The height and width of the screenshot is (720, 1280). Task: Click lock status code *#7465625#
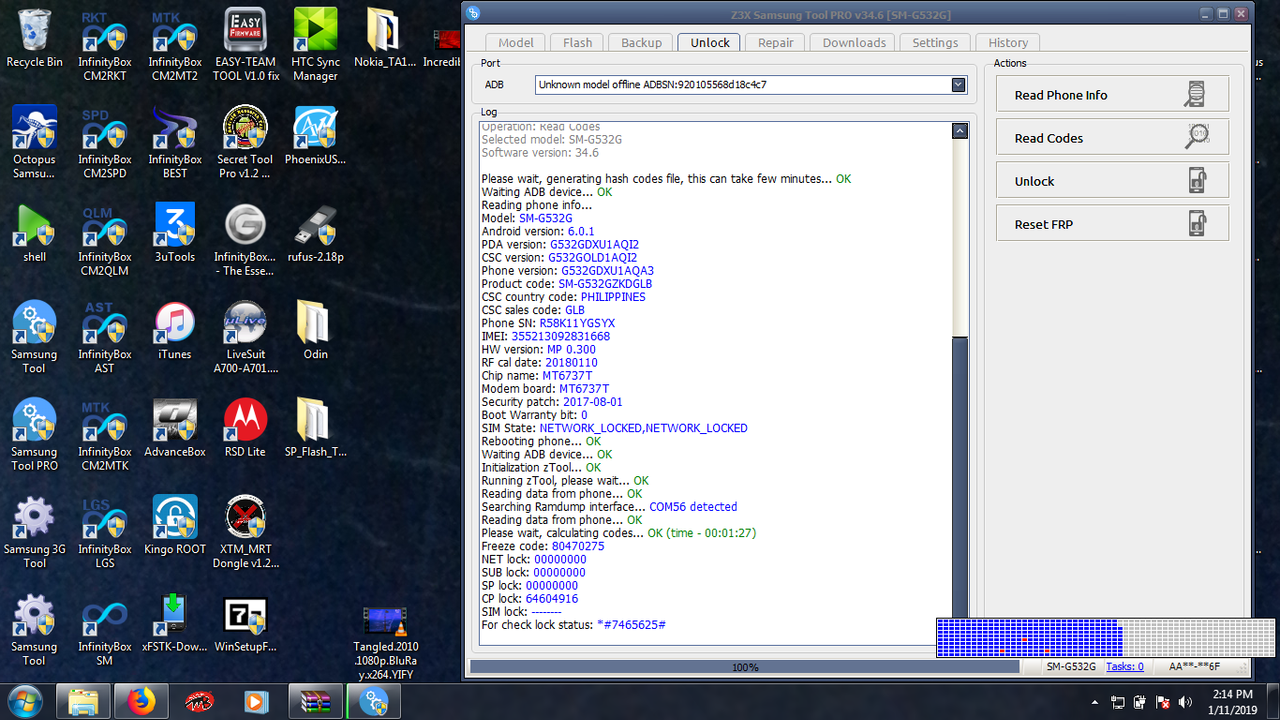click(x=631, y=624)
